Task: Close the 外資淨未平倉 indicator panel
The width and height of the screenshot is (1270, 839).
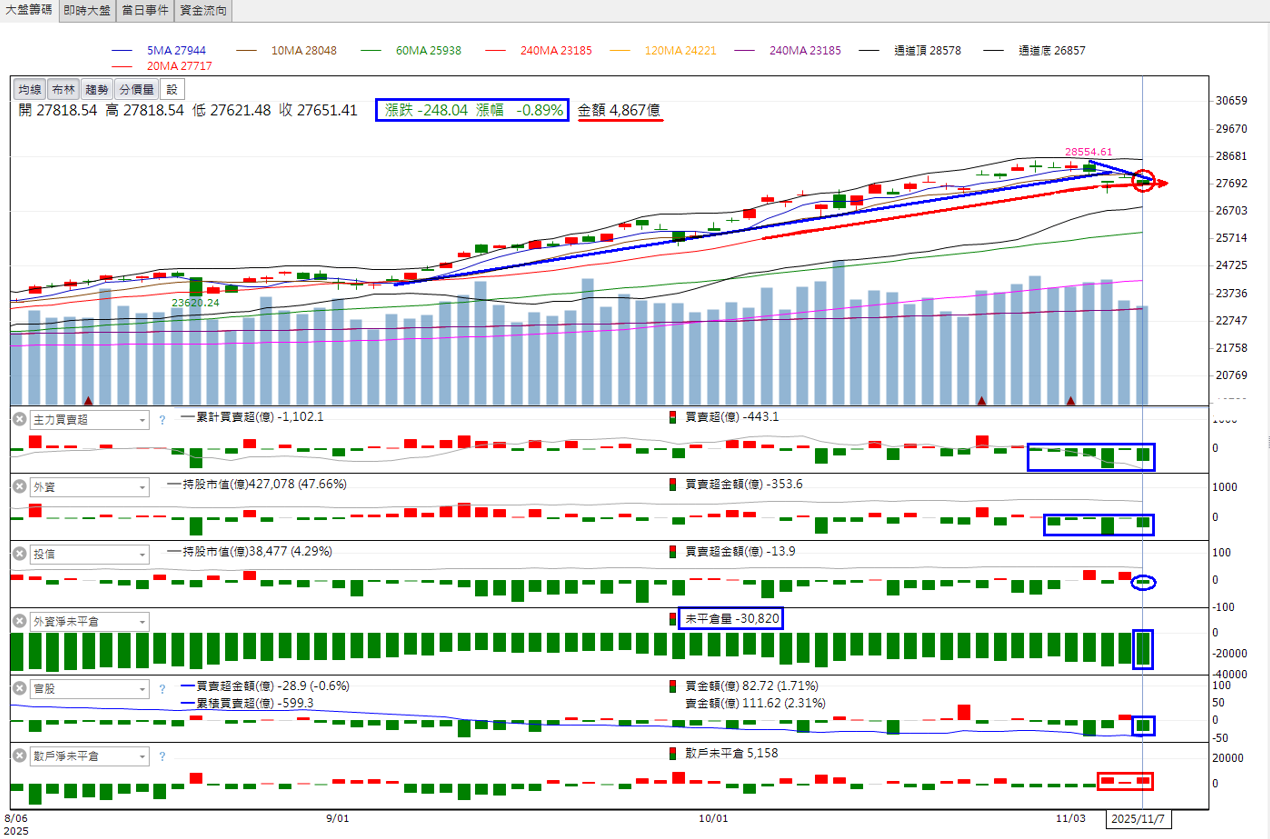Action: (19, 621)
